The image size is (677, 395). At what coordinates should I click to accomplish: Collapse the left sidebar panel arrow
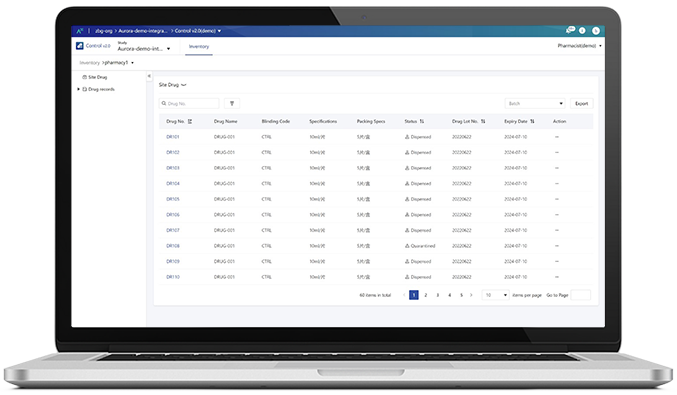(x=149, y=76)
